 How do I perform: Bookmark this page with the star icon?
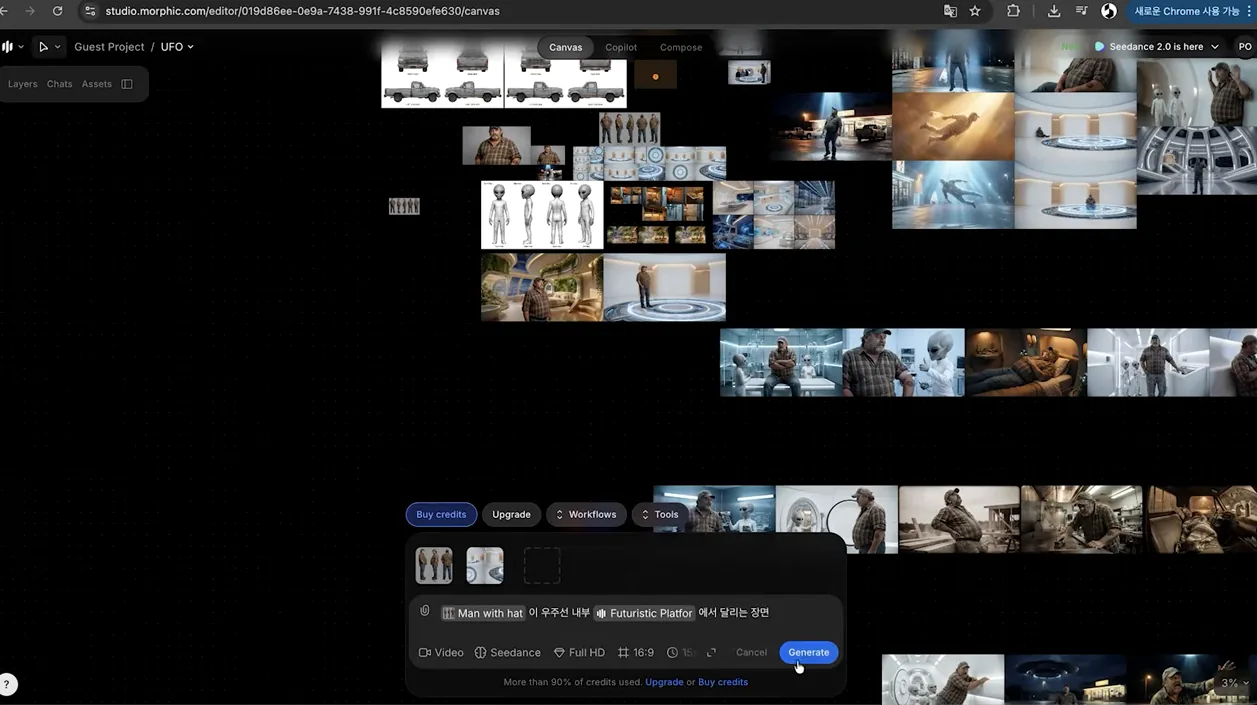tap(975, 11)
